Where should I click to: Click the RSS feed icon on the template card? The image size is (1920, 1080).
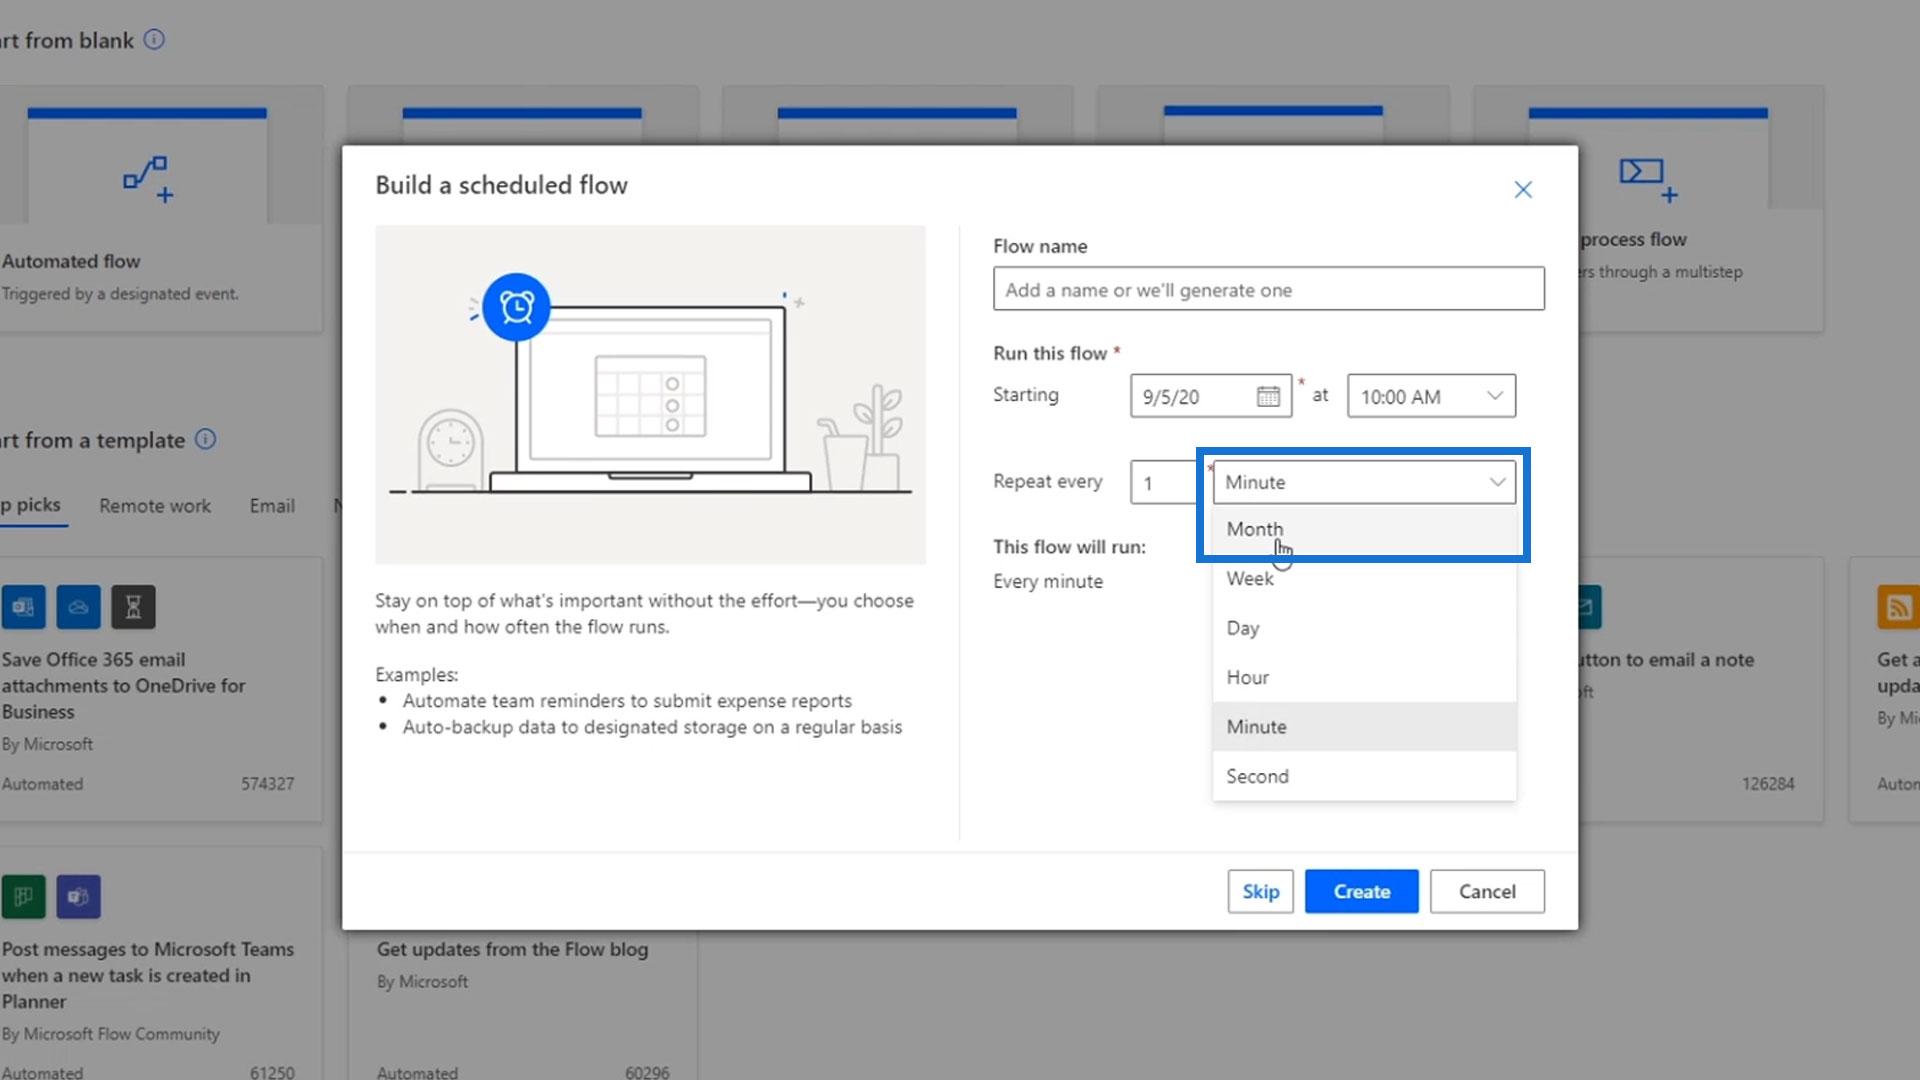coord(1897,607)
